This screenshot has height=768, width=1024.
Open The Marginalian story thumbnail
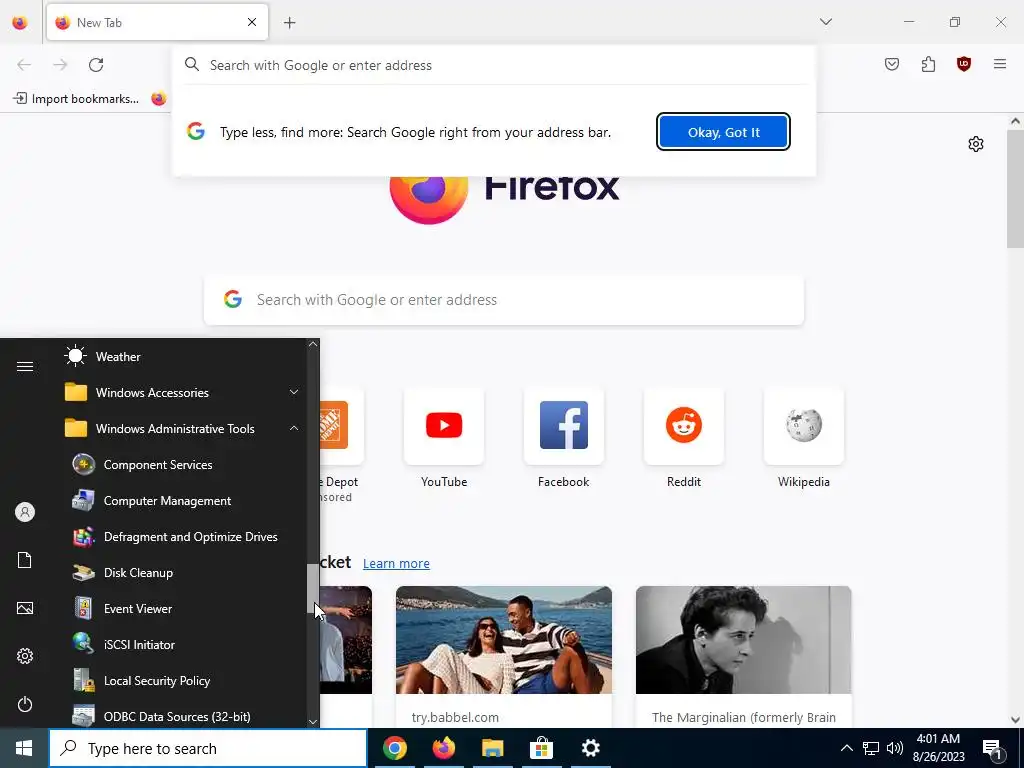743,639
